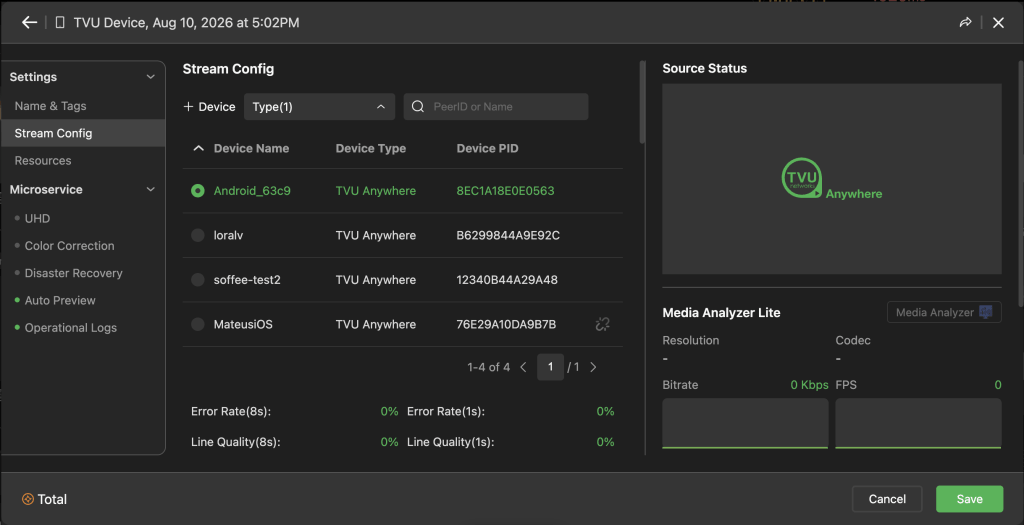Click the Media Analyzer button
Viewport: 1024px width, 525px height.
[x=944, y=312]
